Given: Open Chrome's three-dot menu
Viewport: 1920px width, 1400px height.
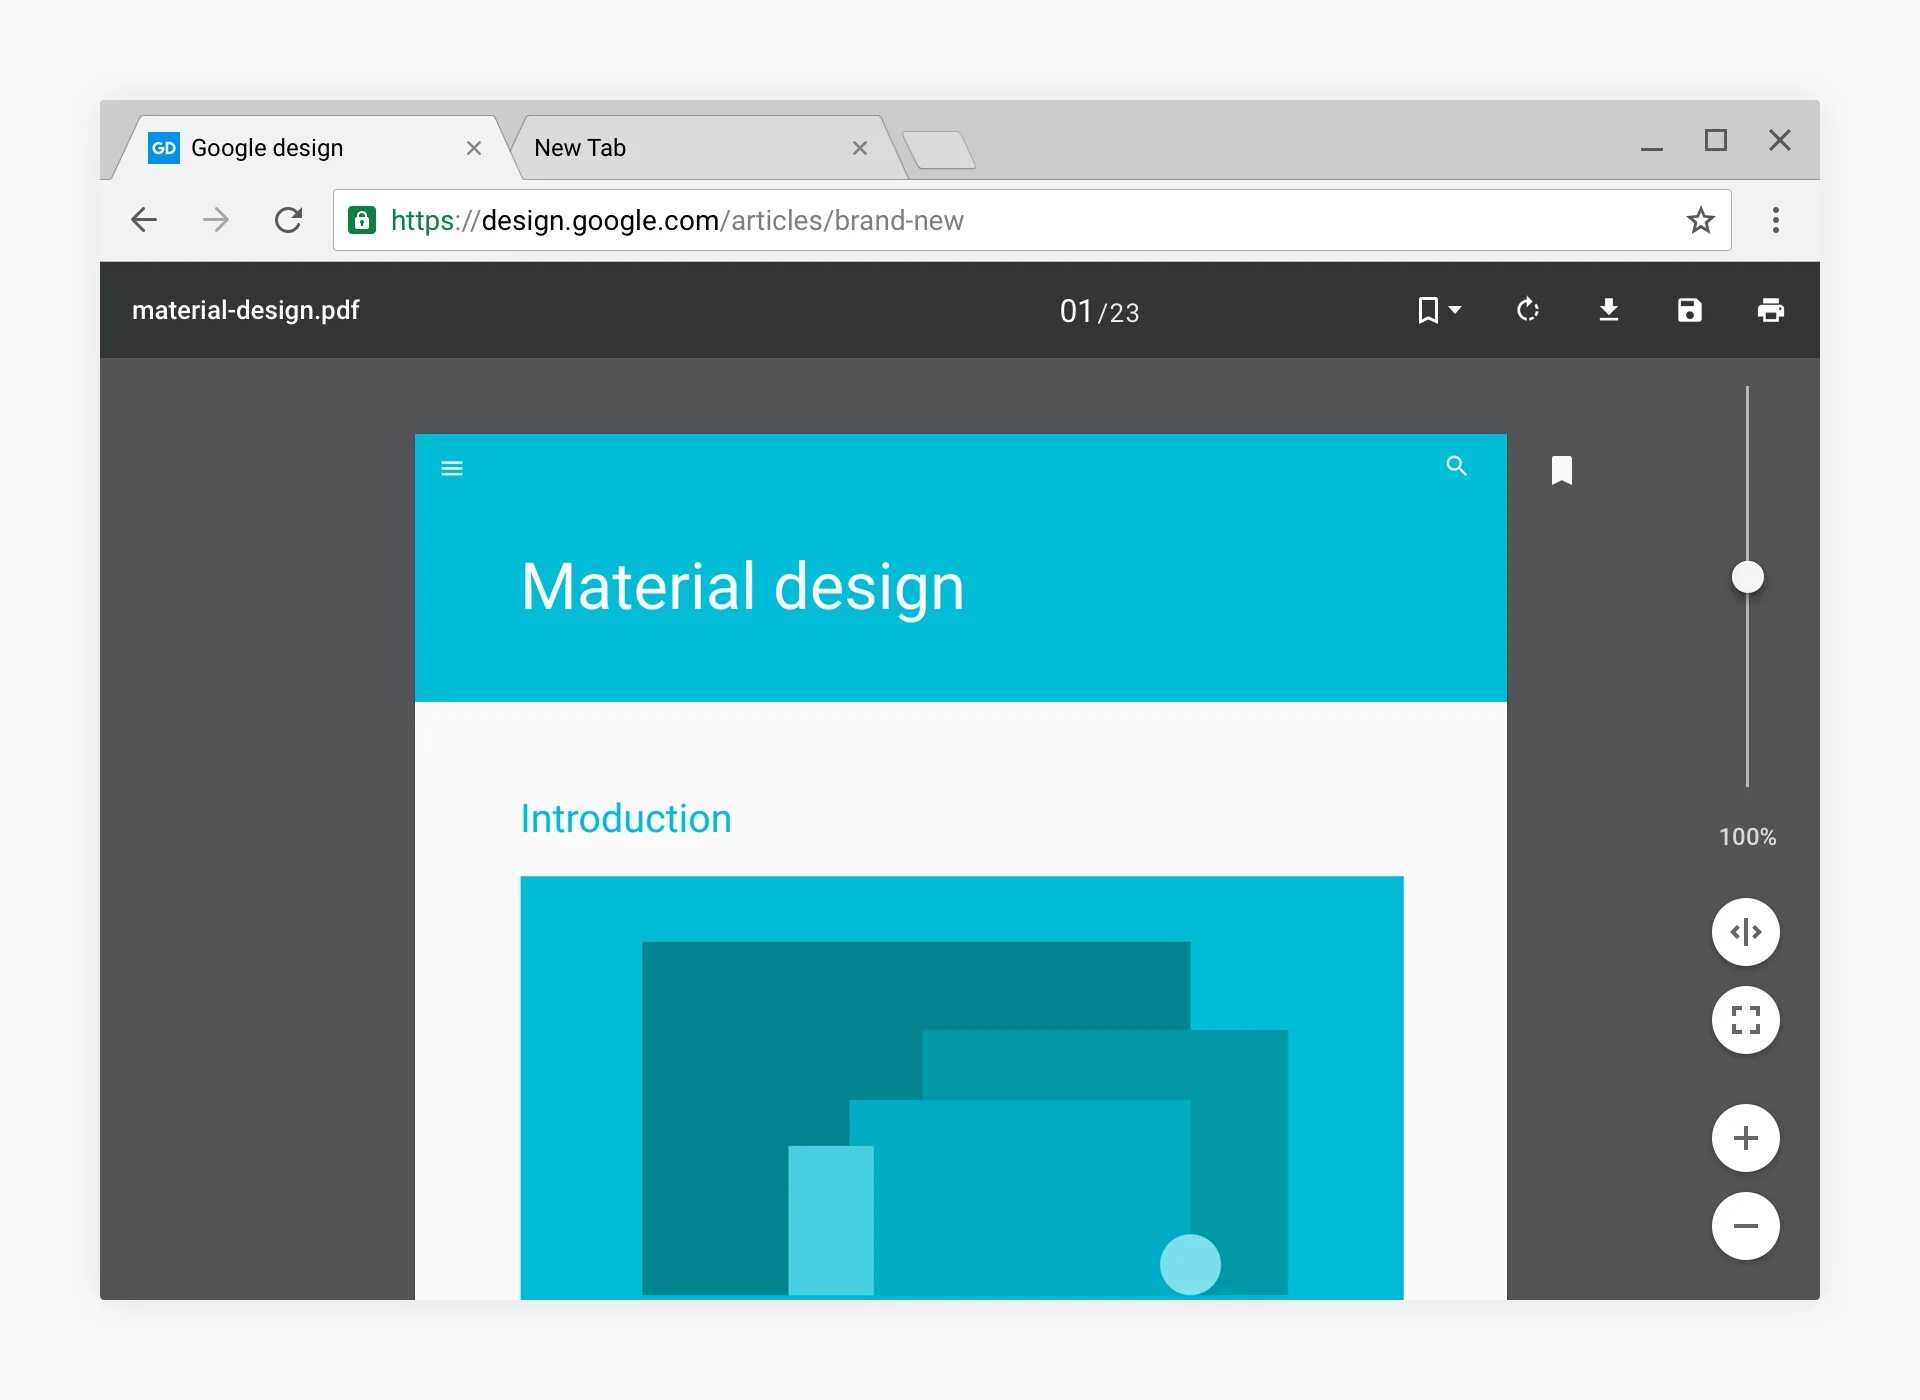Looking at the screenshot, I should click(x=1775, y=220).
